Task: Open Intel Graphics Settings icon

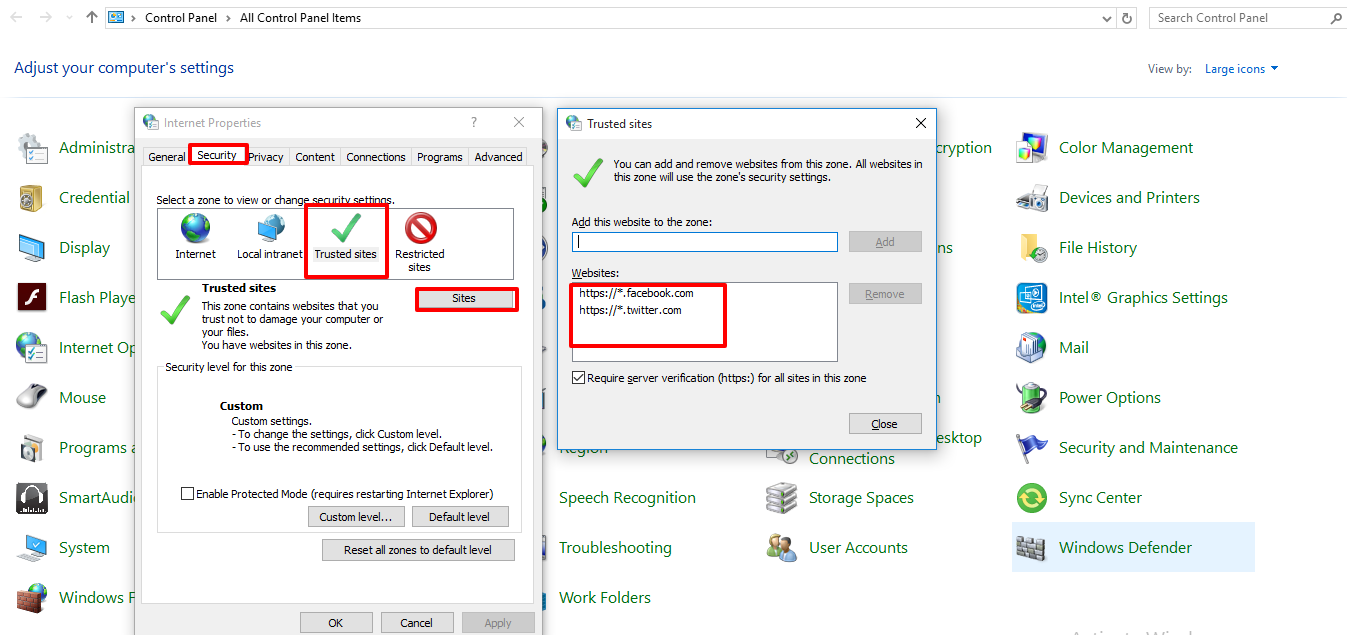Action: coord(1031,298)
